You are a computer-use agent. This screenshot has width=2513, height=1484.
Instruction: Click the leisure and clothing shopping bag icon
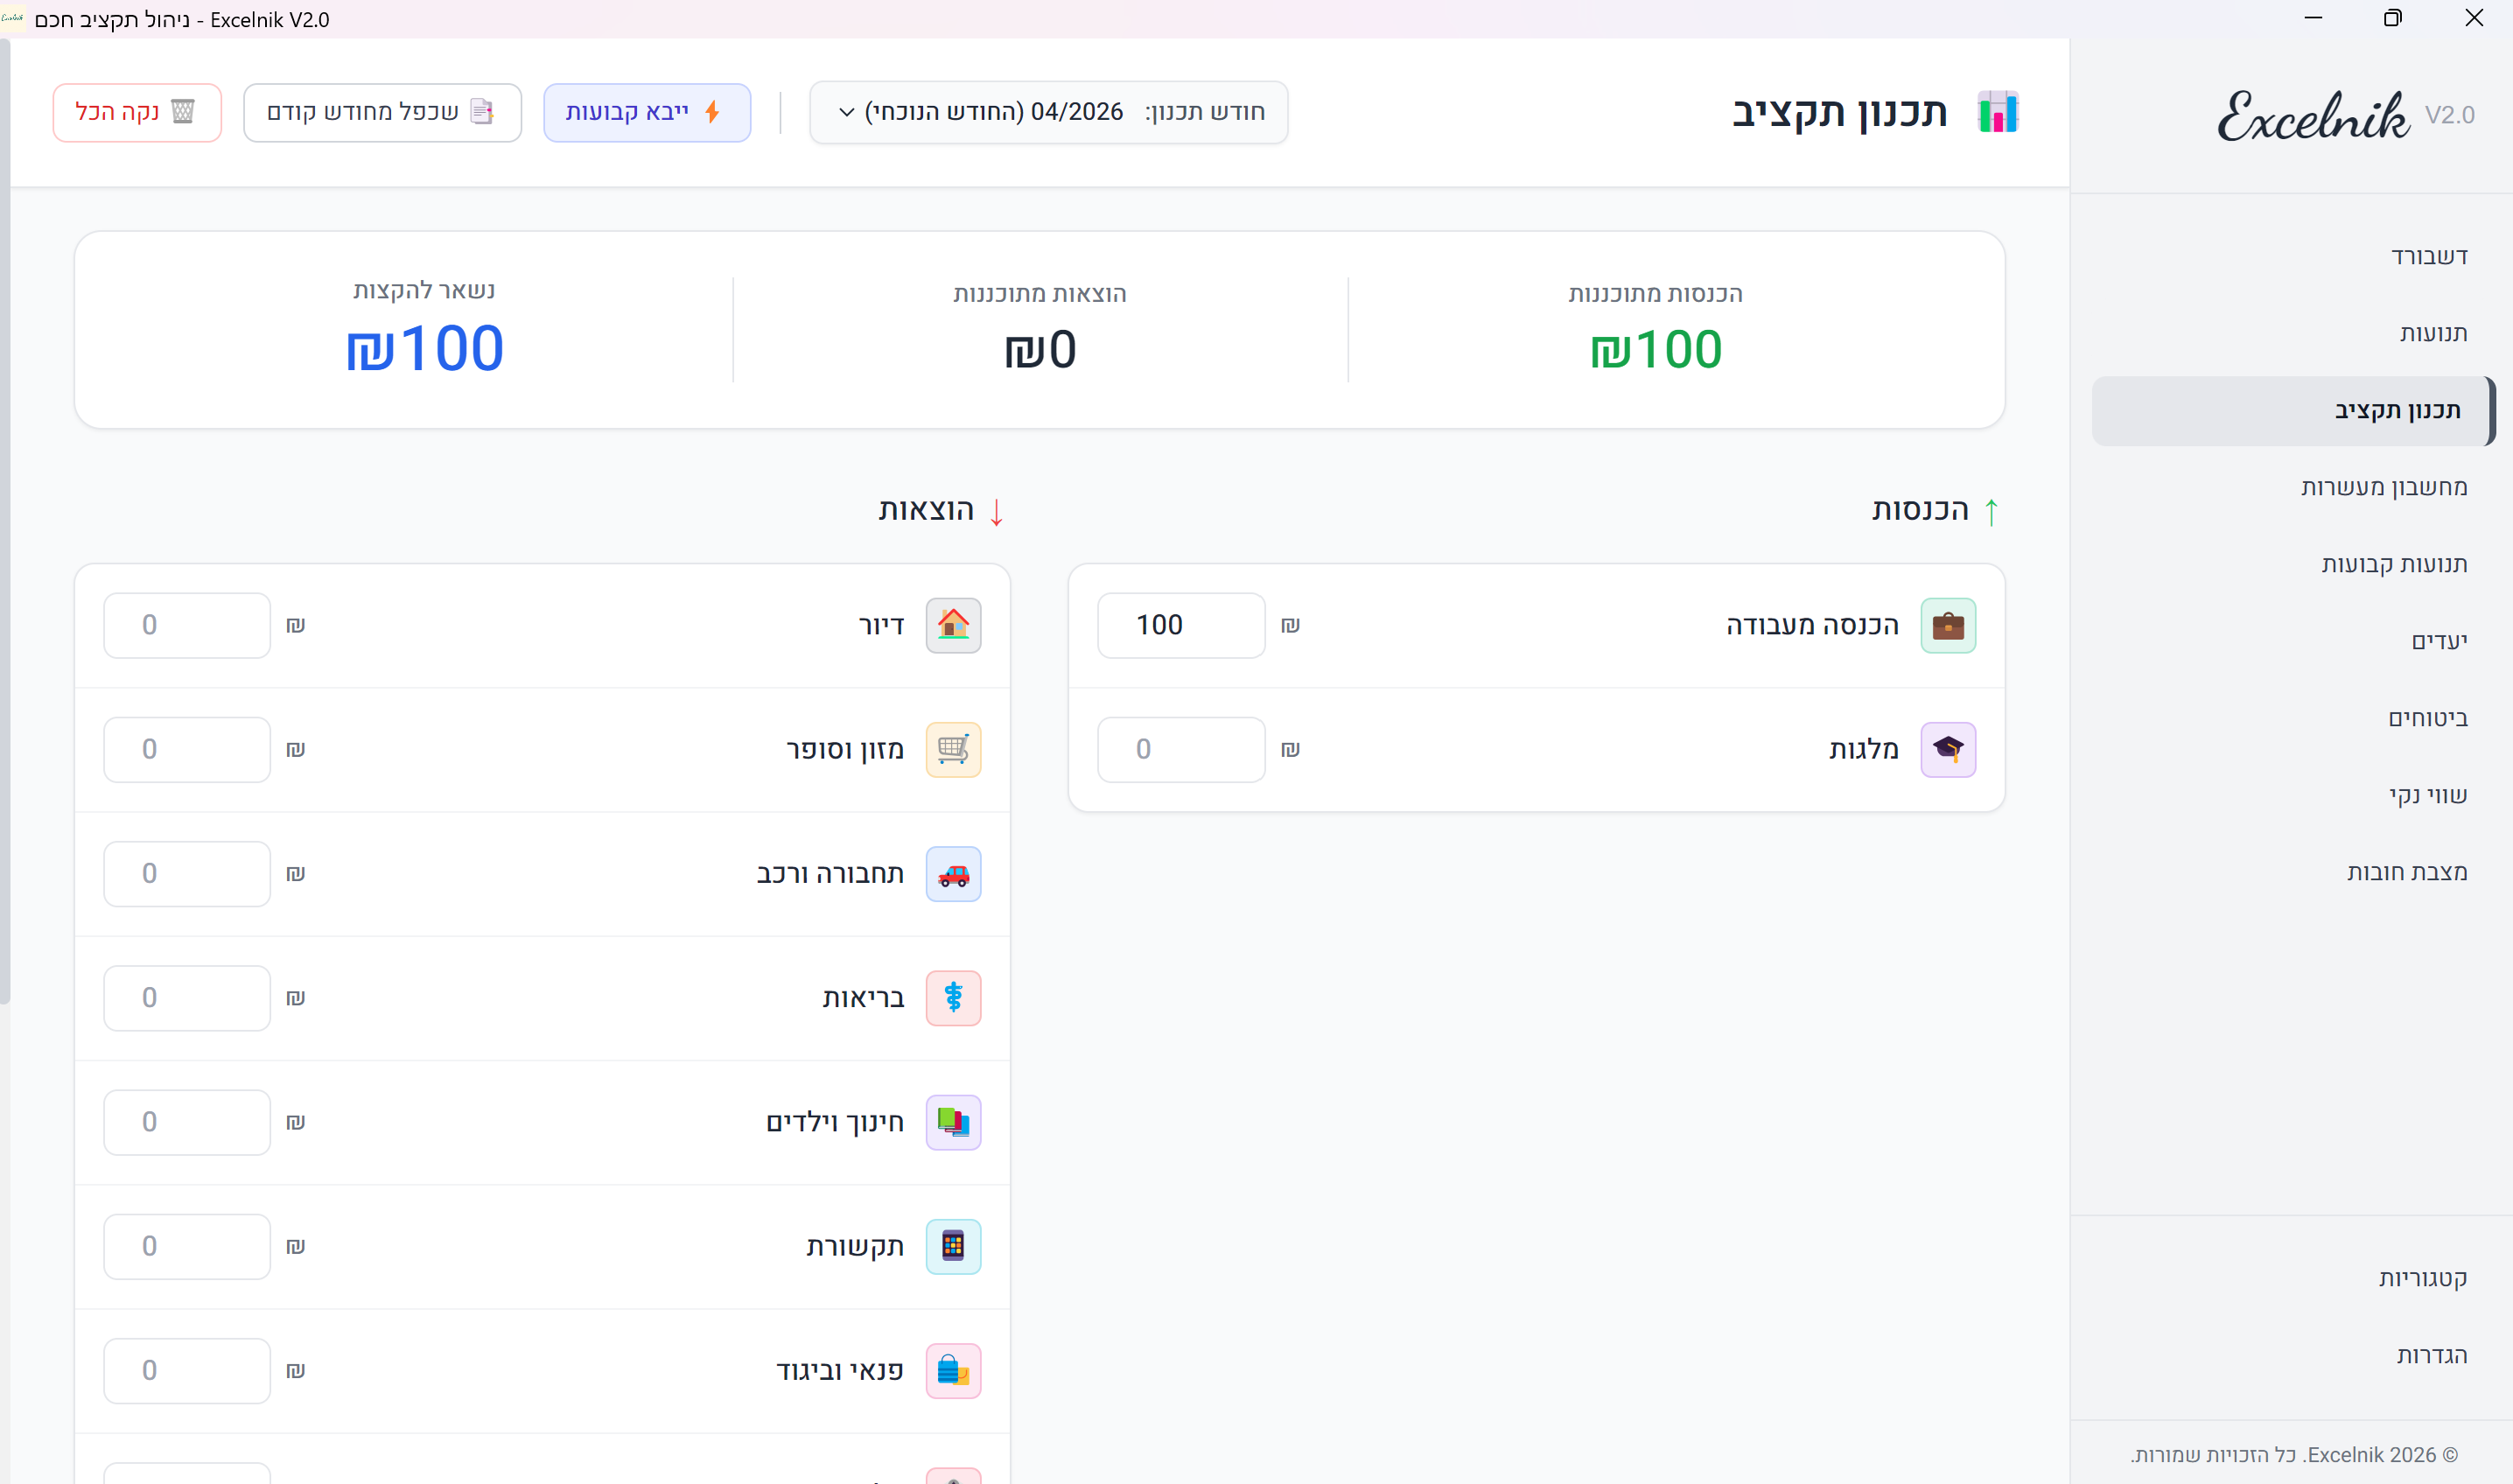click(x=952, y=1370)
